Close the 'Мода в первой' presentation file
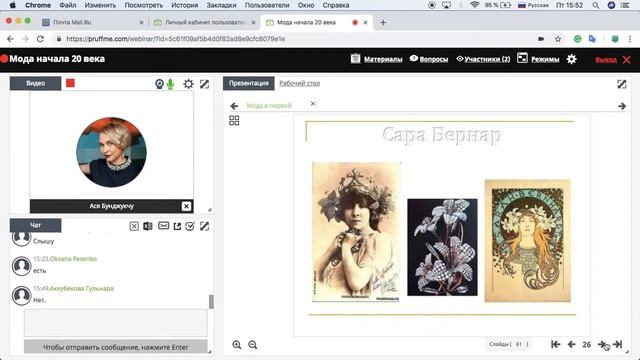 click(313, 104)
